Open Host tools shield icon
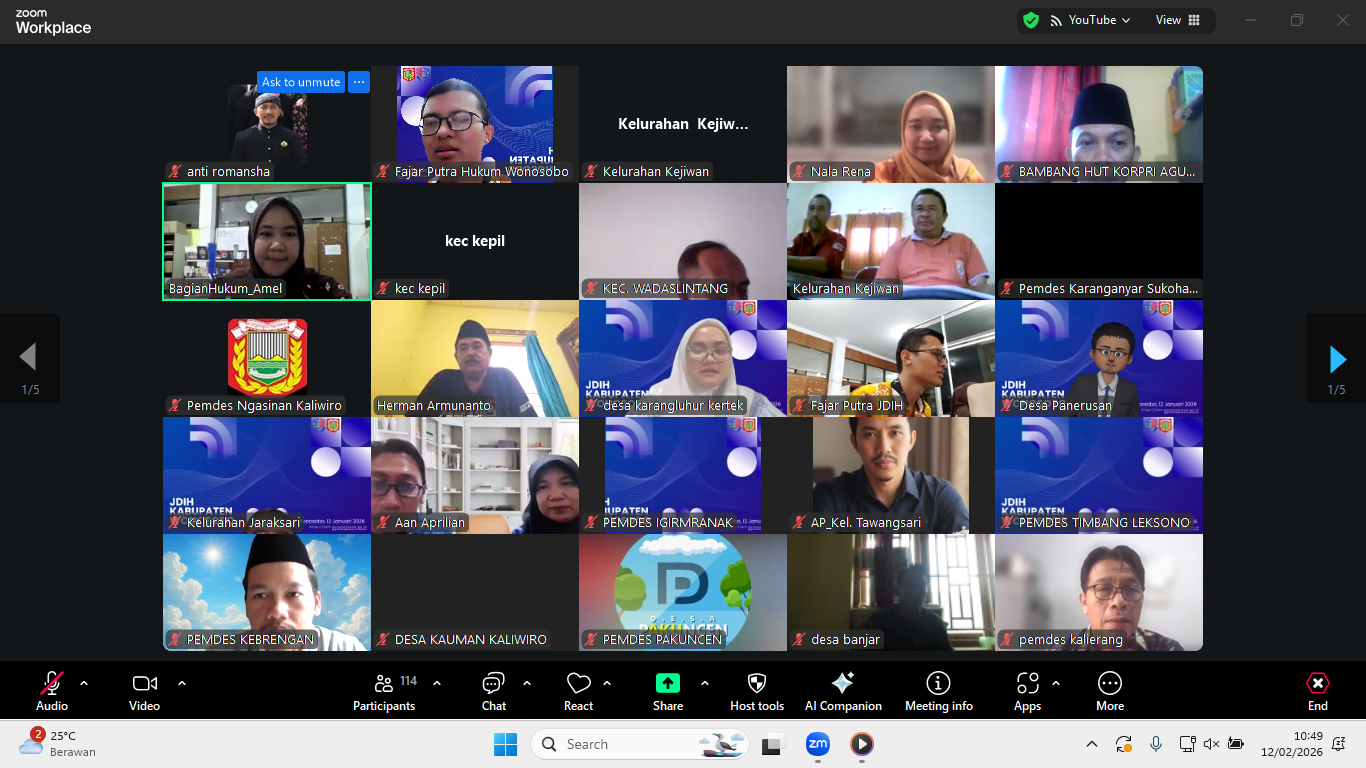This screenshot has height=768, width=1366. pyautogui.click(x=757, y=691)
